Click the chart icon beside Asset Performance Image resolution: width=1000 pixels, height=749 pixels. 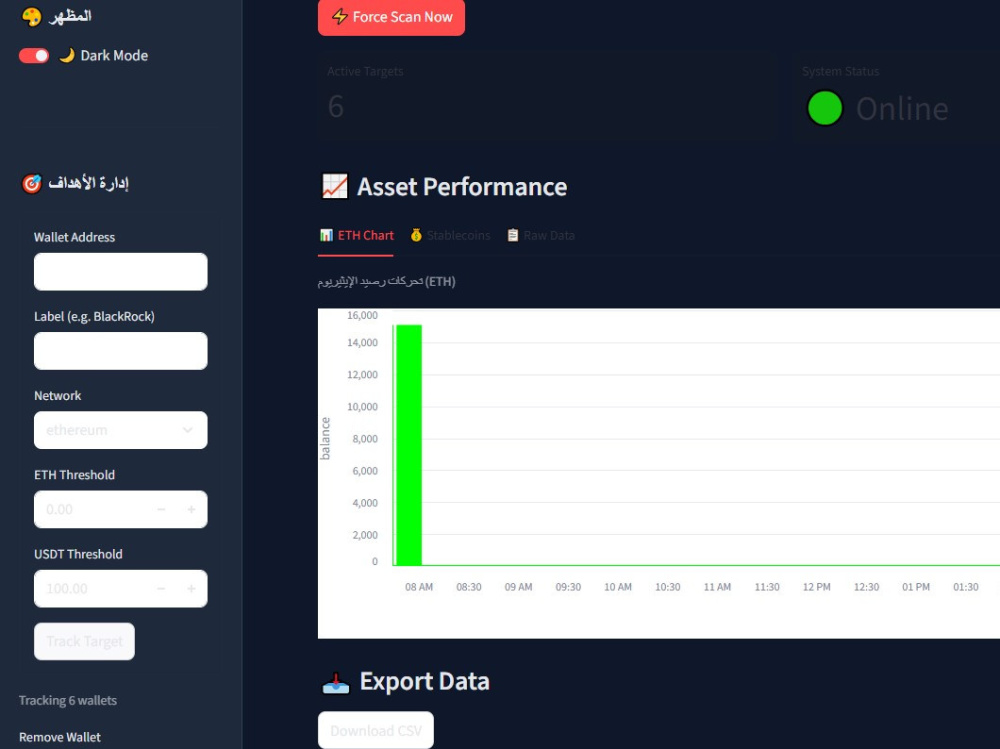pyautogui.click(x=335, y=186)
